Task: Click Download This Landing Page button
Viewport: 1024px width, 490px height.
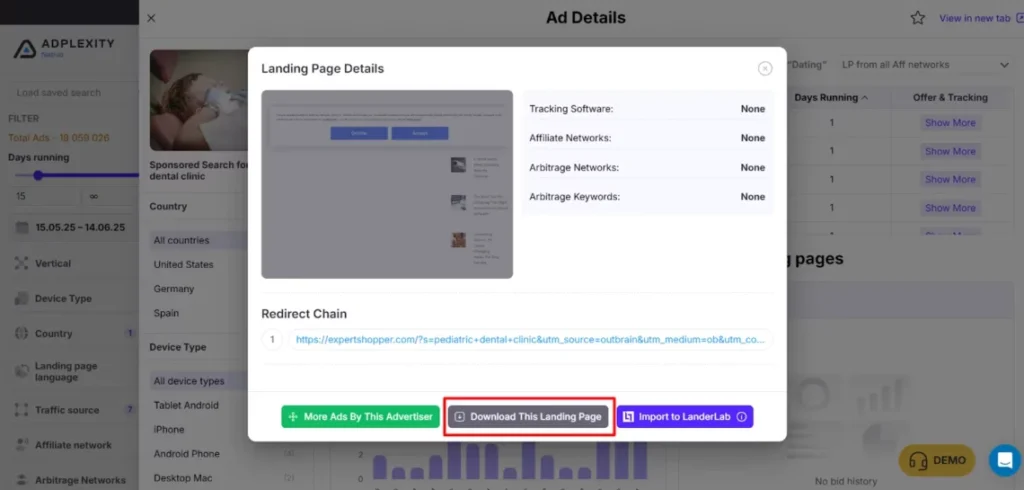Action: coord(527,417)
